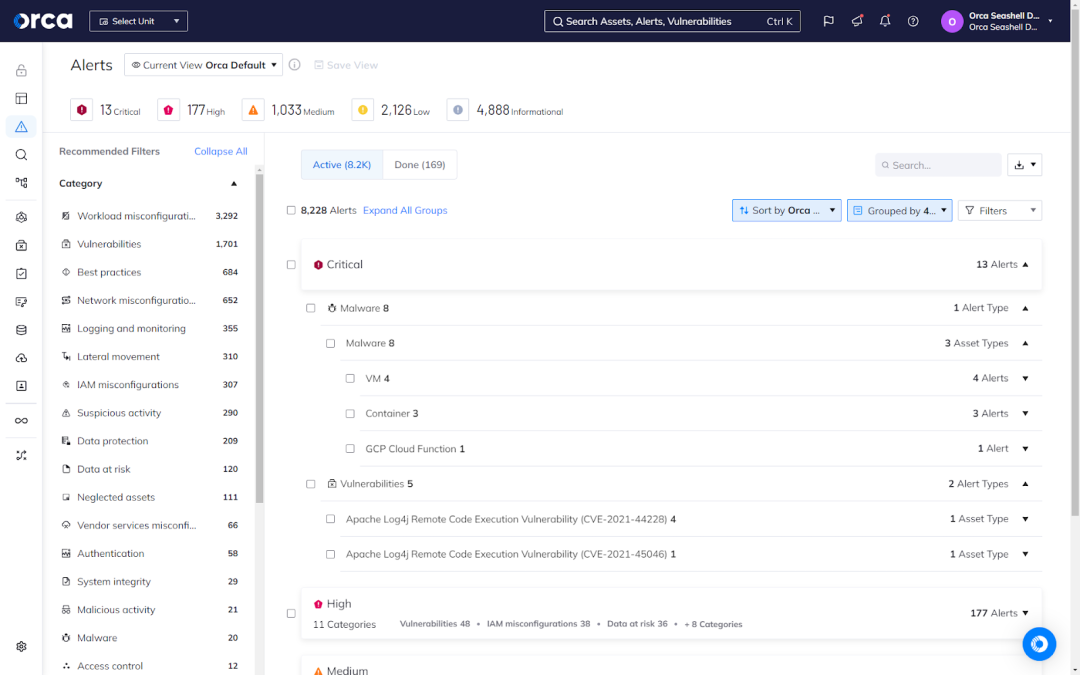Click the Medium severity count icon
This screenshot has width=1080, height=675.
(x=253, y=110)
